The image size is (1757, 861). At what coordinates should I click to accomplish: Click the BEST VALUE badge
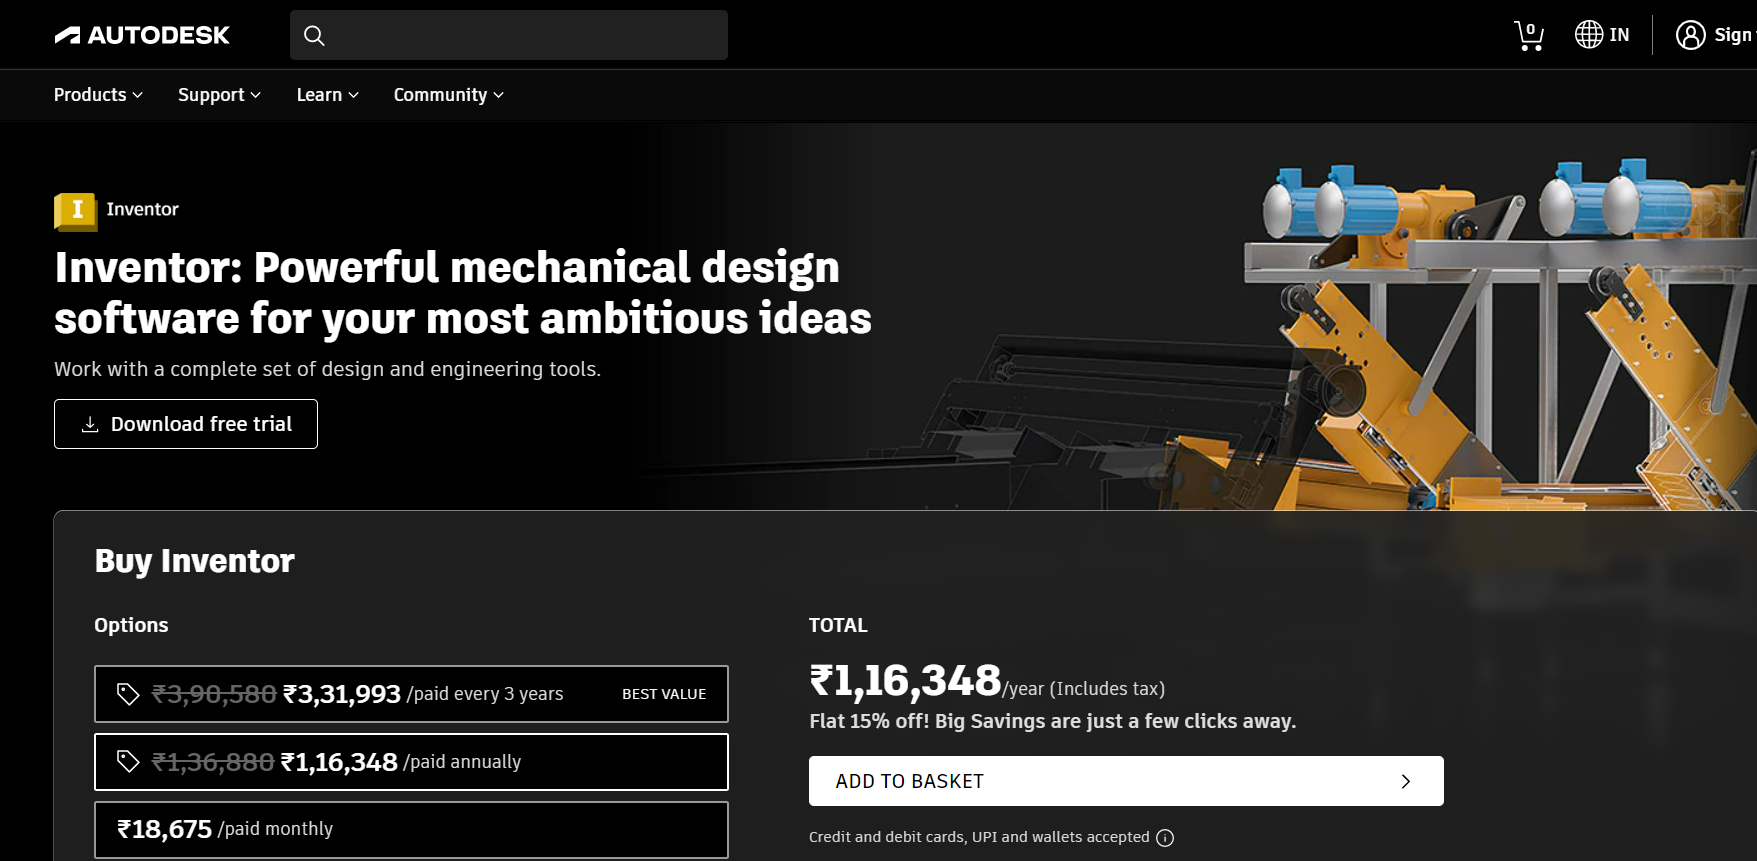pos(664,694)
